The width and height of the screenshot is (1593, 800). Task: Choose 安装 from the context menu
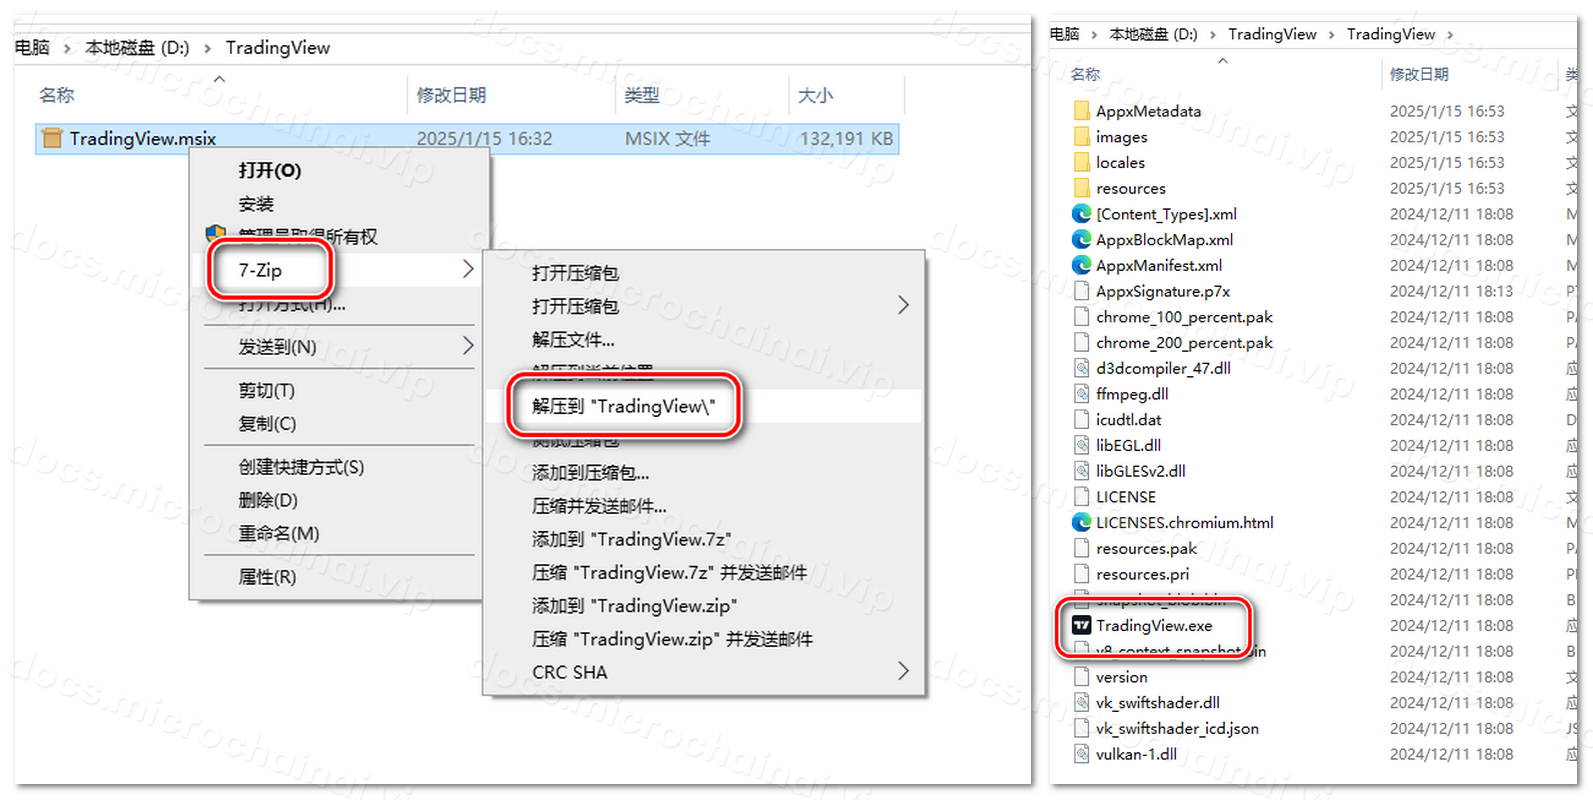click(256, 204)
